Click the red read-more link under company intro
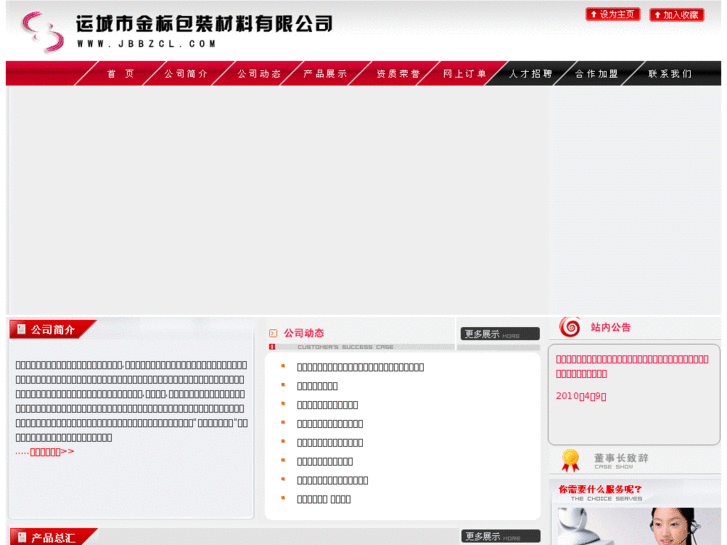This screenshot has width=727, height=545. pyautogui.click(x=45, y=452)
